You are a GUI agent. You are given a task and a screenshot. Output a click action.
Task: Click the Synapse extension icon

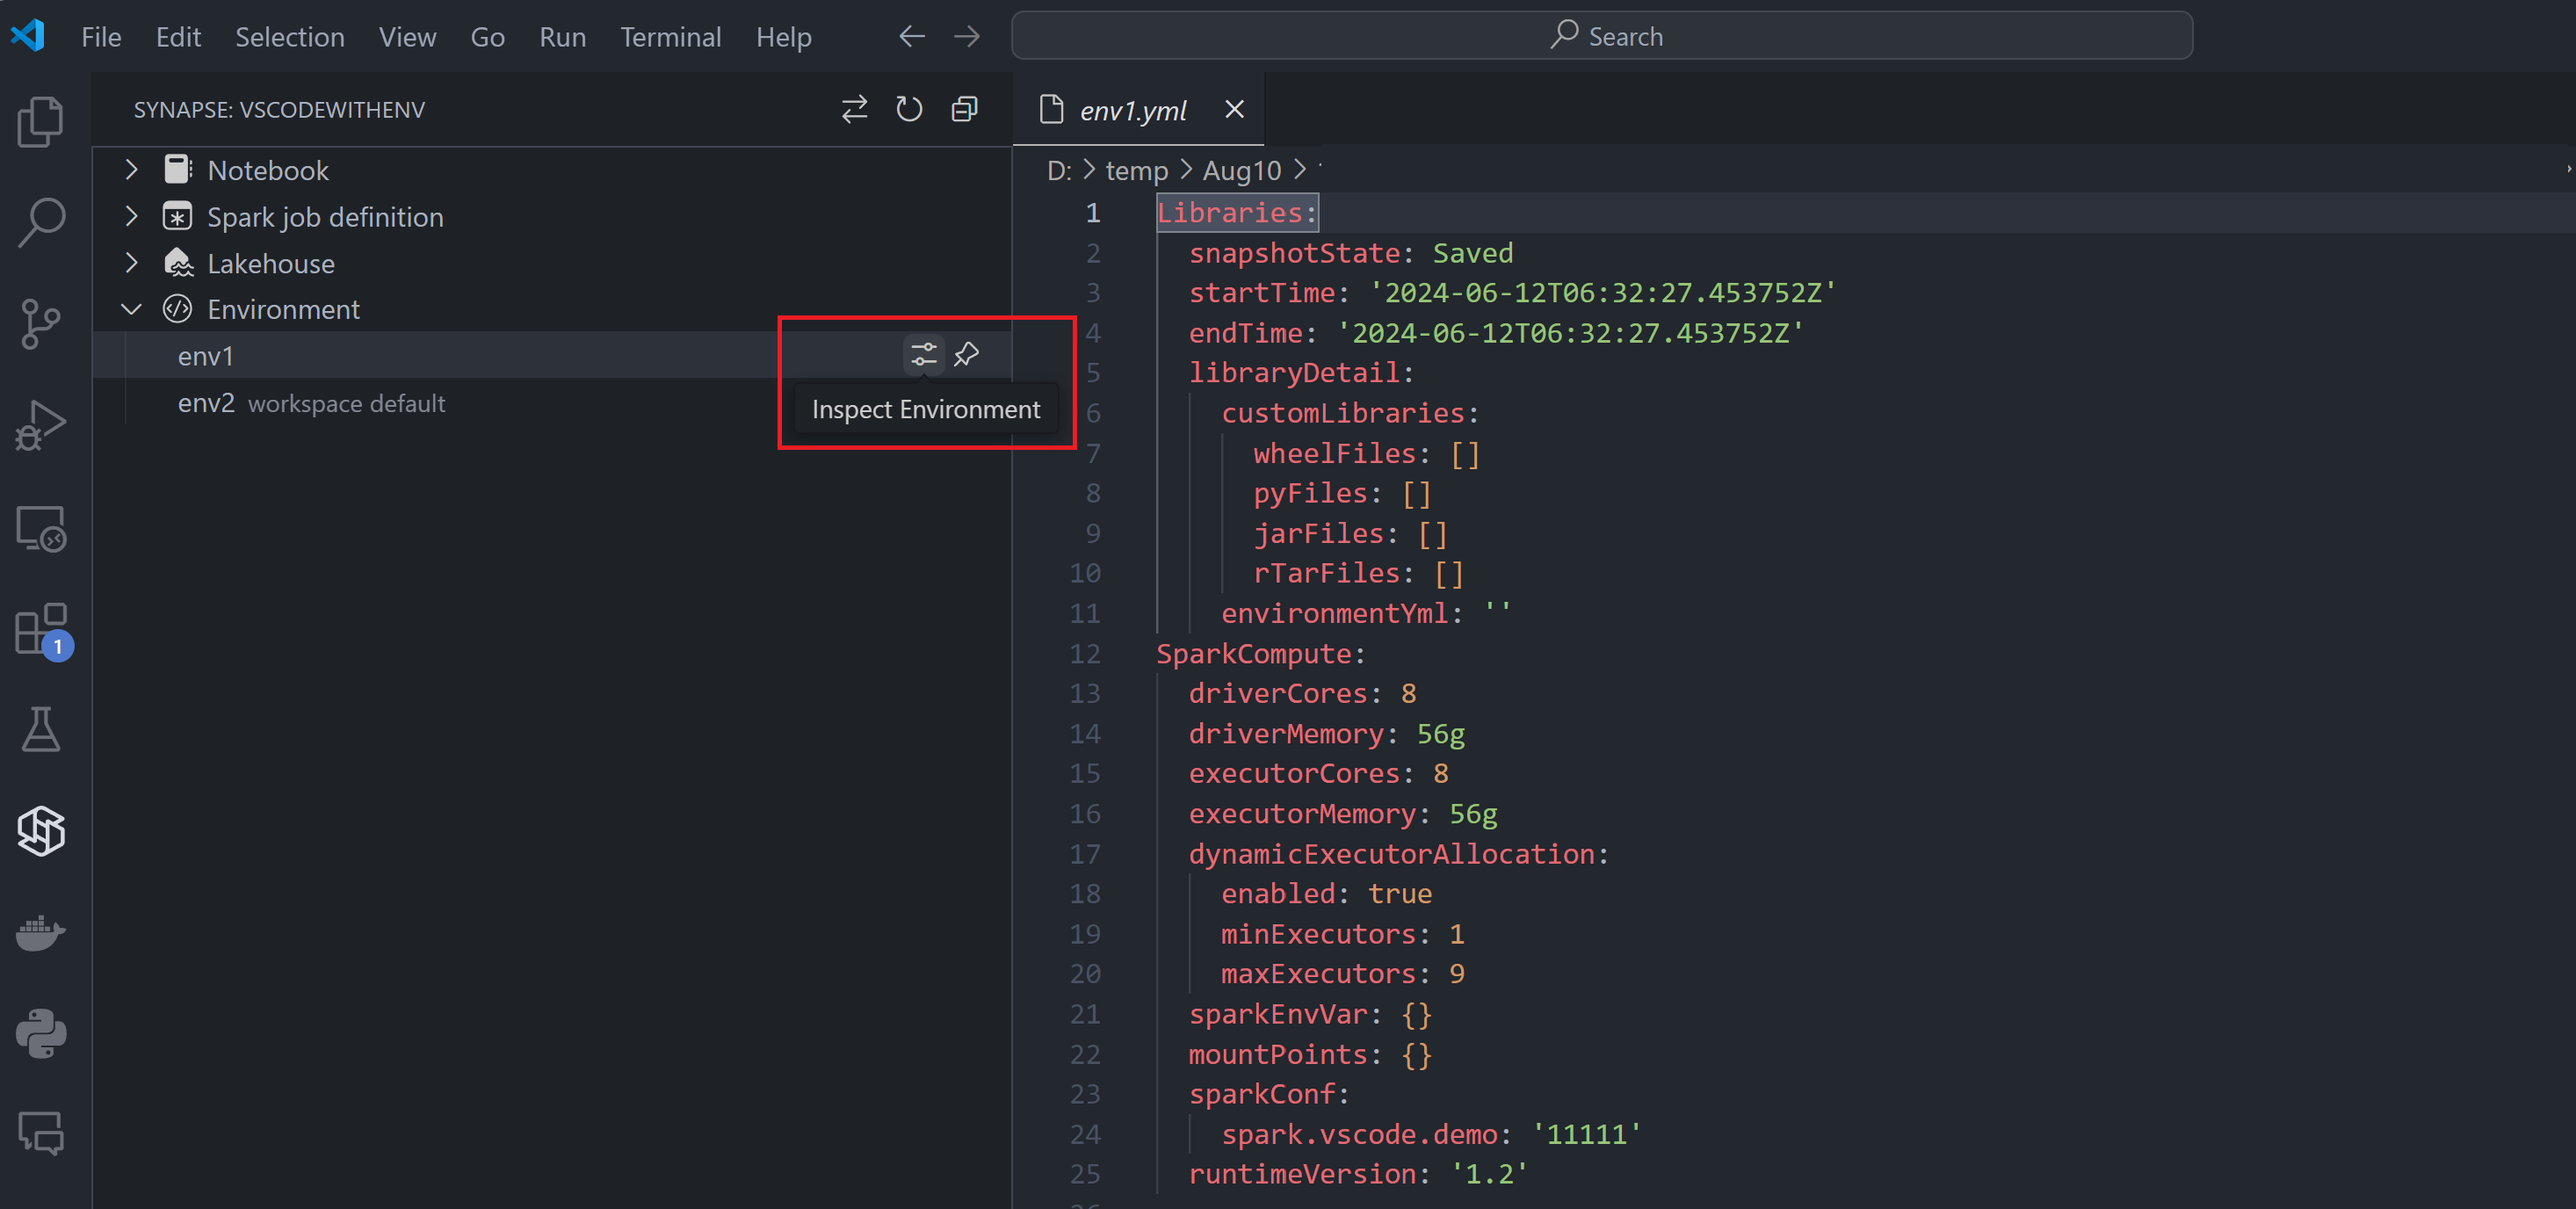click(x=40, y=831)
